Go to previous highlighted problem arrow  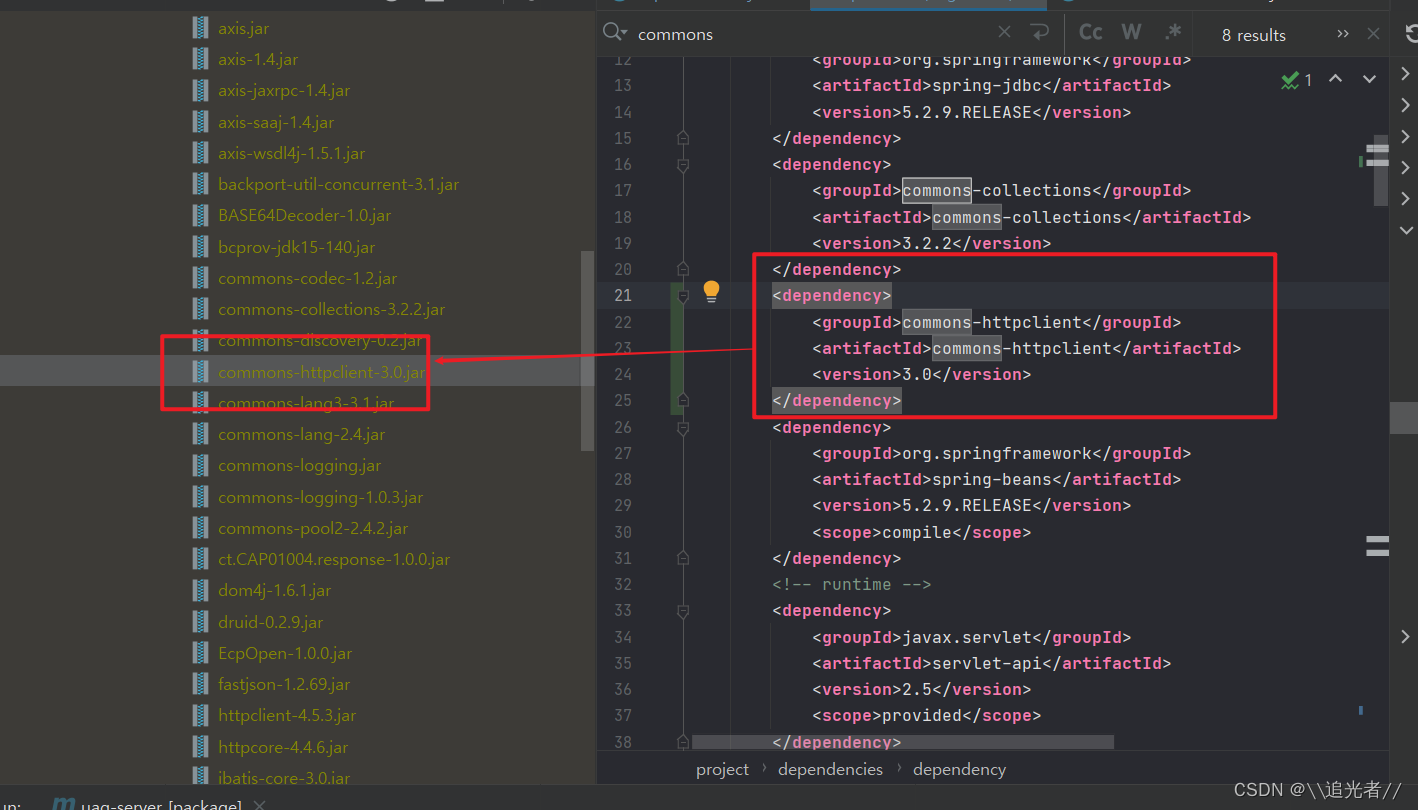click(1335, 79)
